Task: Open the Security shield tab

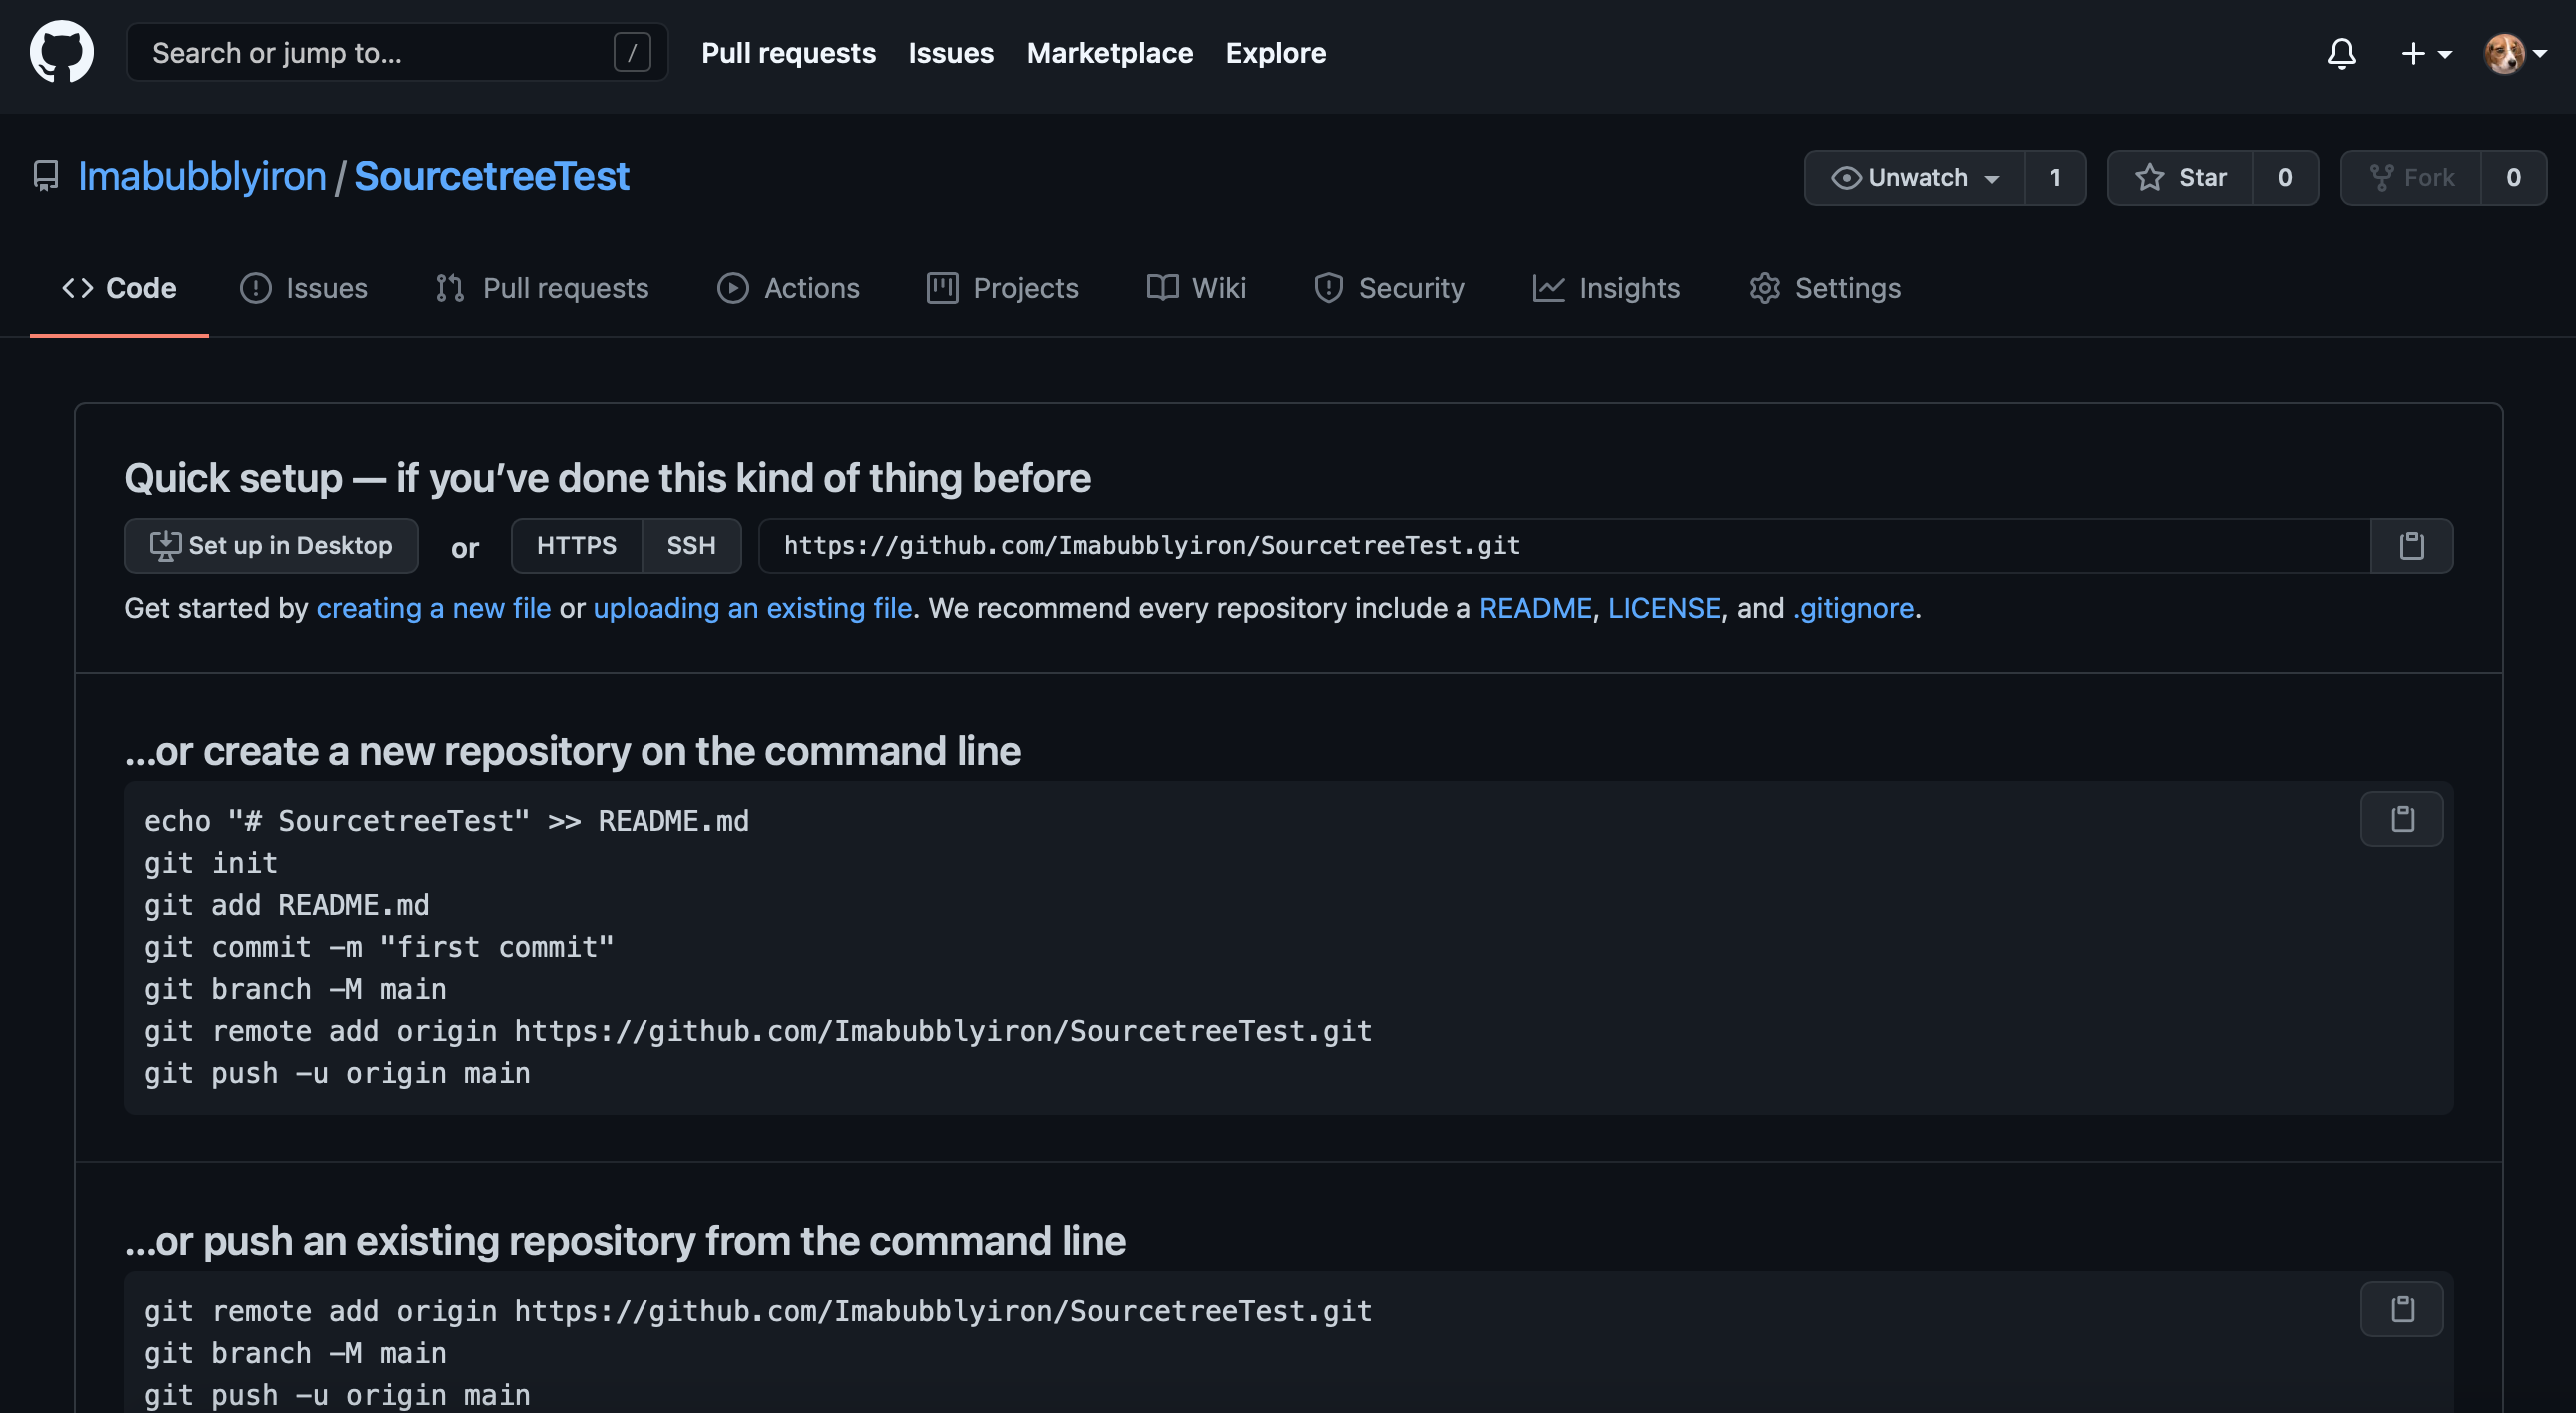Action: tap(1389, 288)
